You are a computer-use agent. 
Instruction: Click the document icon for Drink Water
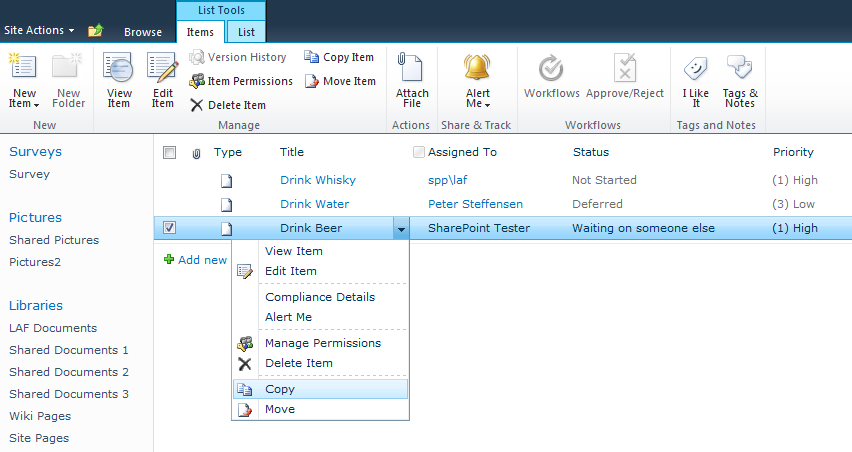click(227, 204)
